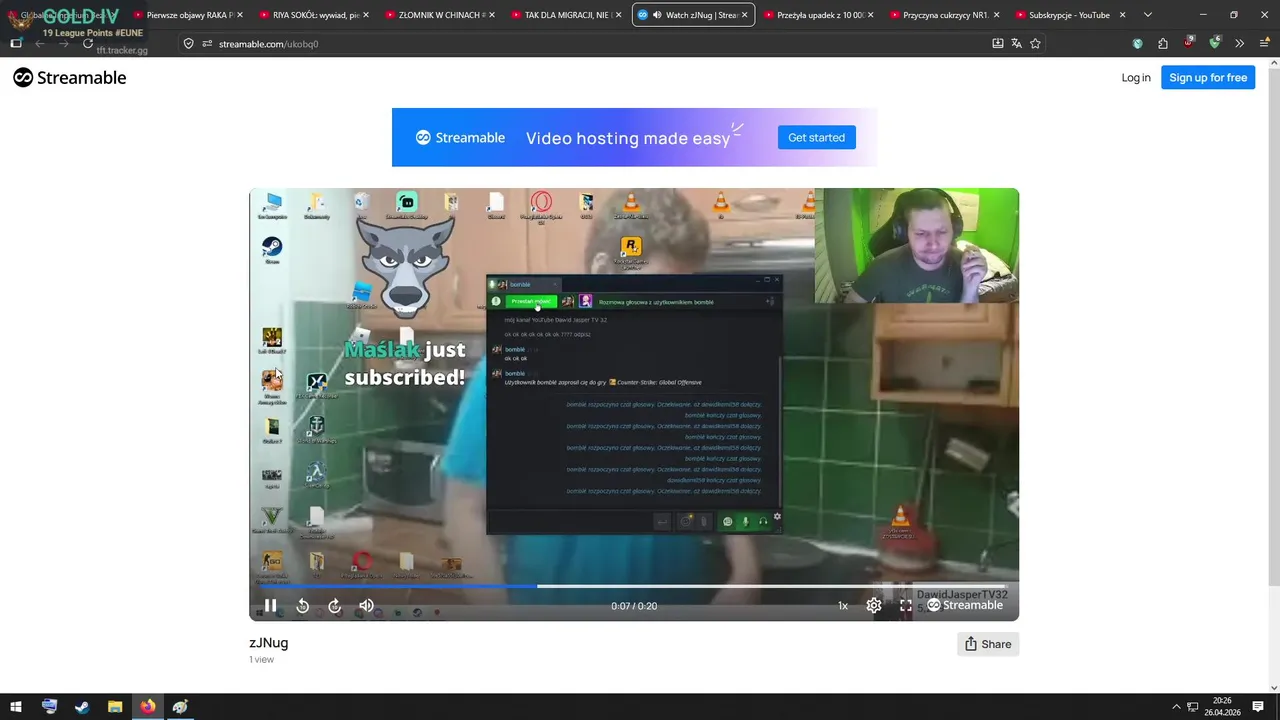The image size is (1280, 720).
Task: Open the notification center icon
Action: [x=1258, y=706]
